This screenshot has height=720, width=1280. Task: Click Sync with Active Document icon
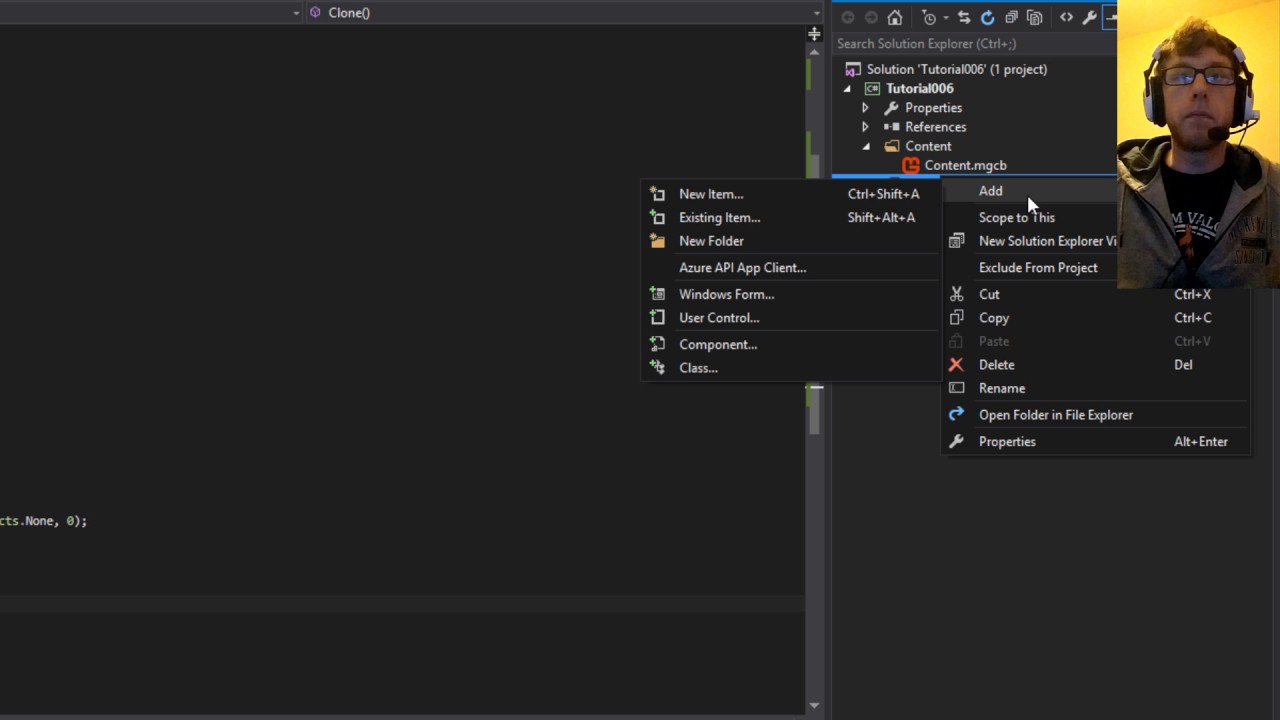point(964,17)
